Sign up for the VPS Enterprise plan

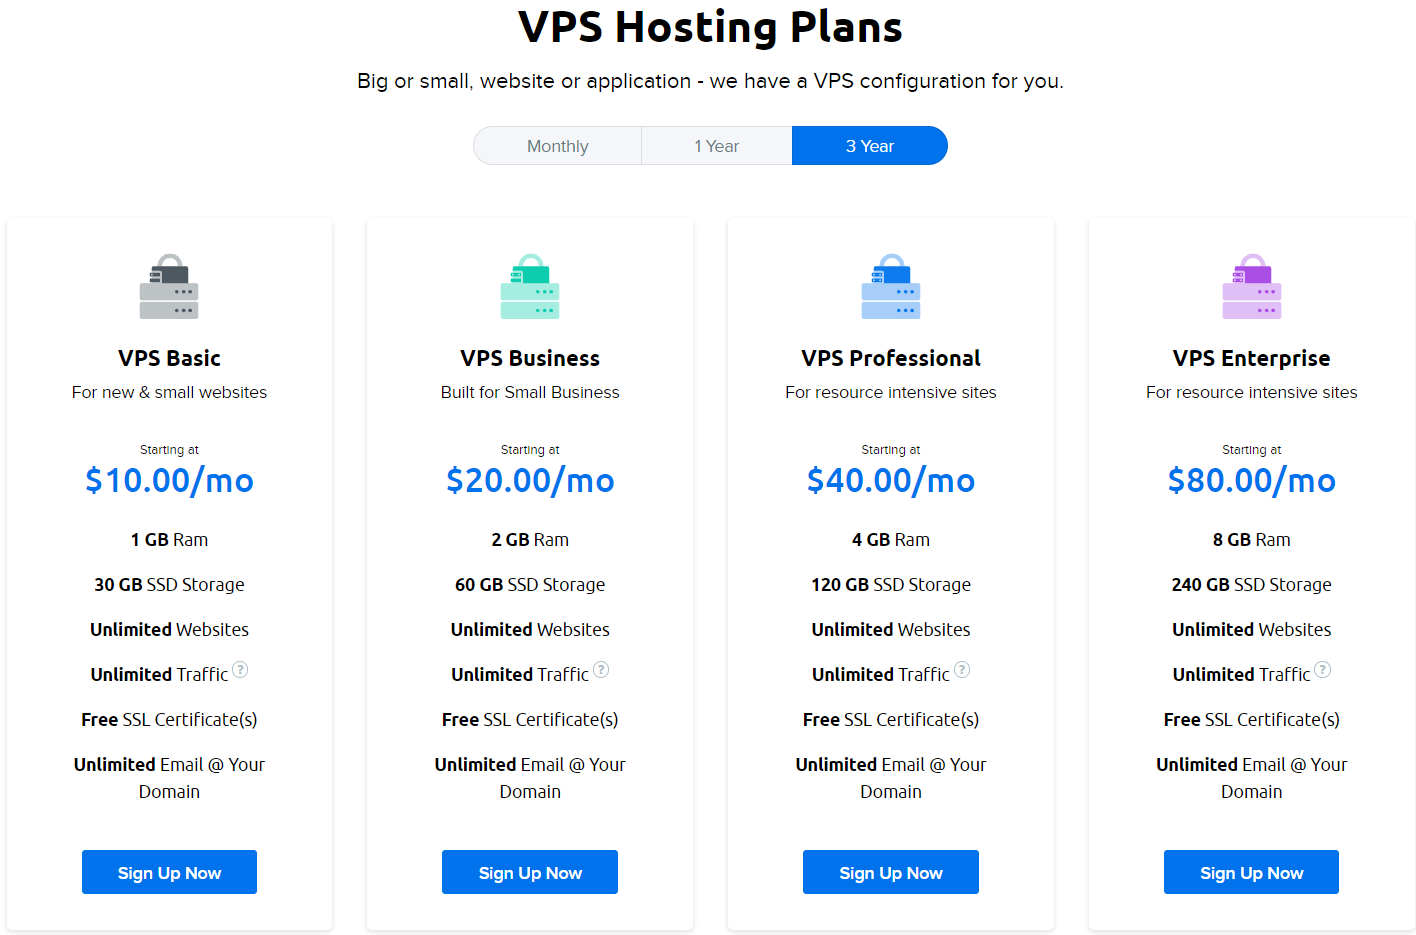pyautogui.click(x=1251, y=872)
